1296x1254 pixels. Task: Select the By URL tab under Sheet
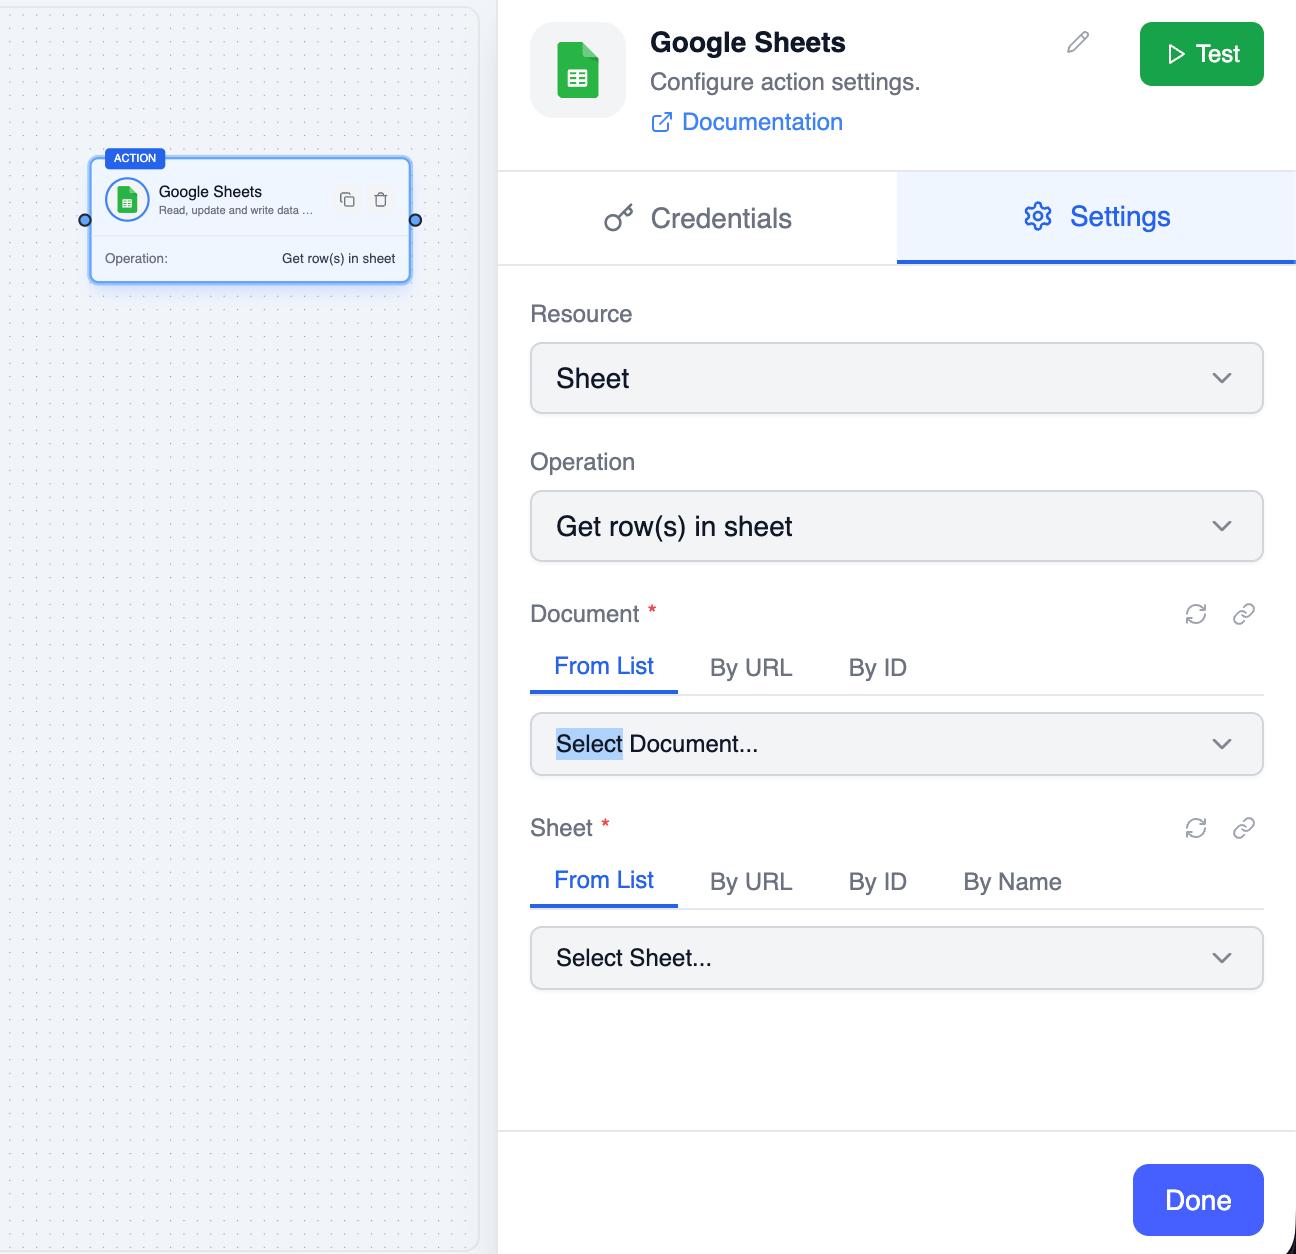(x=751, y=882)
